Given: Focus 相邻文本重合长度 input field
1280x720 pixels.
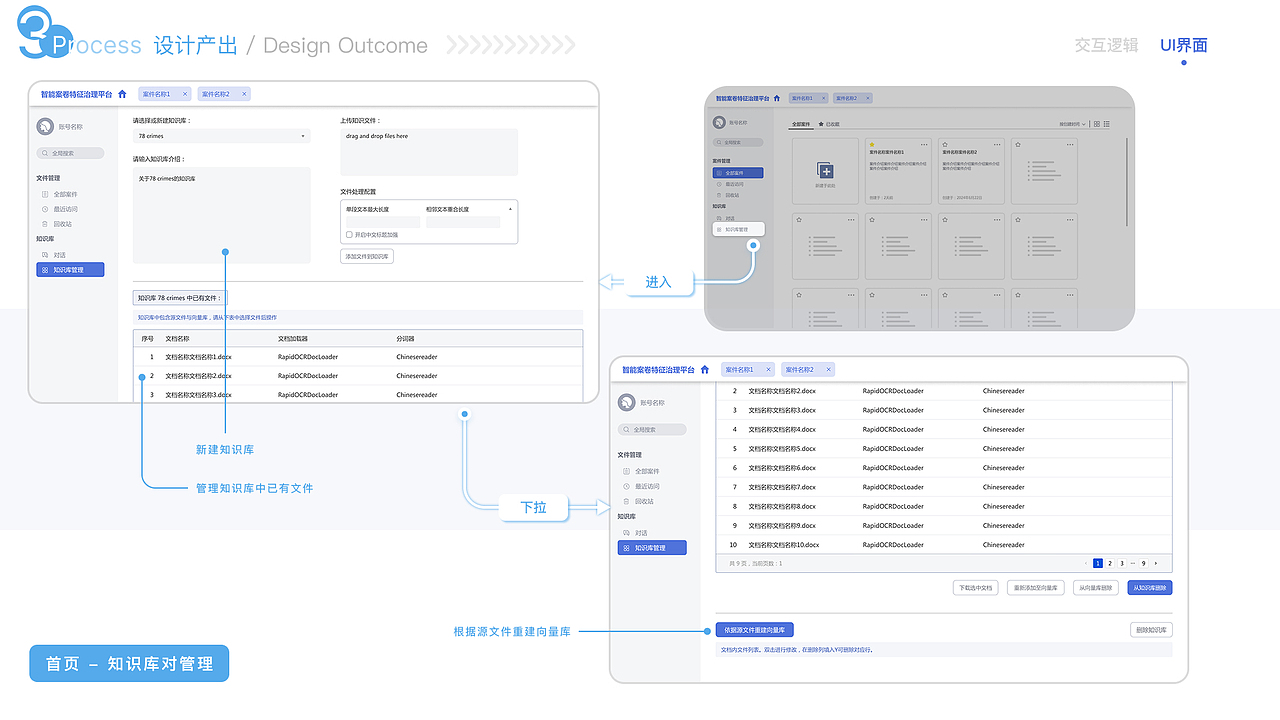Looking at the screenshot, I should [x=463, y=222].
